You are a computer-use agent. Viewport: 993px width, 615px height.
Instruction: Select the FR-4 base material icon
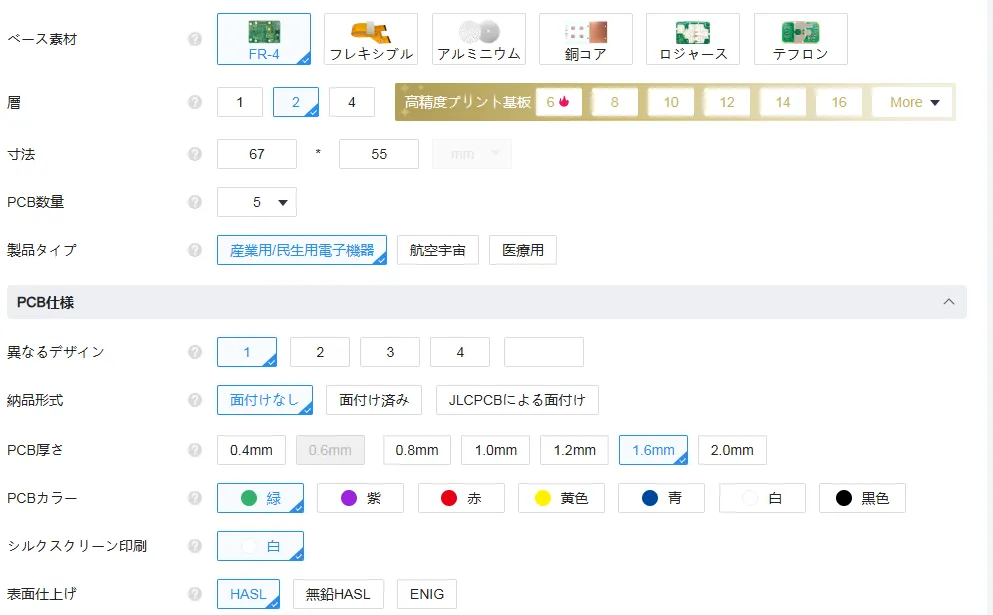(264, 32)
